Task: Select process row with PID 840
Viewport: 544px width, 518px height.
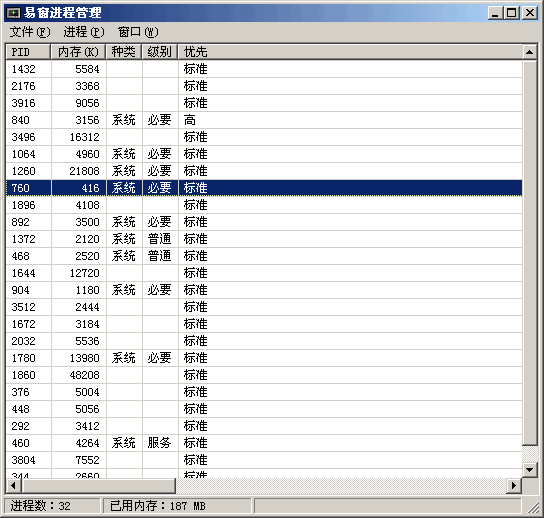Action: tap(264, 120)
